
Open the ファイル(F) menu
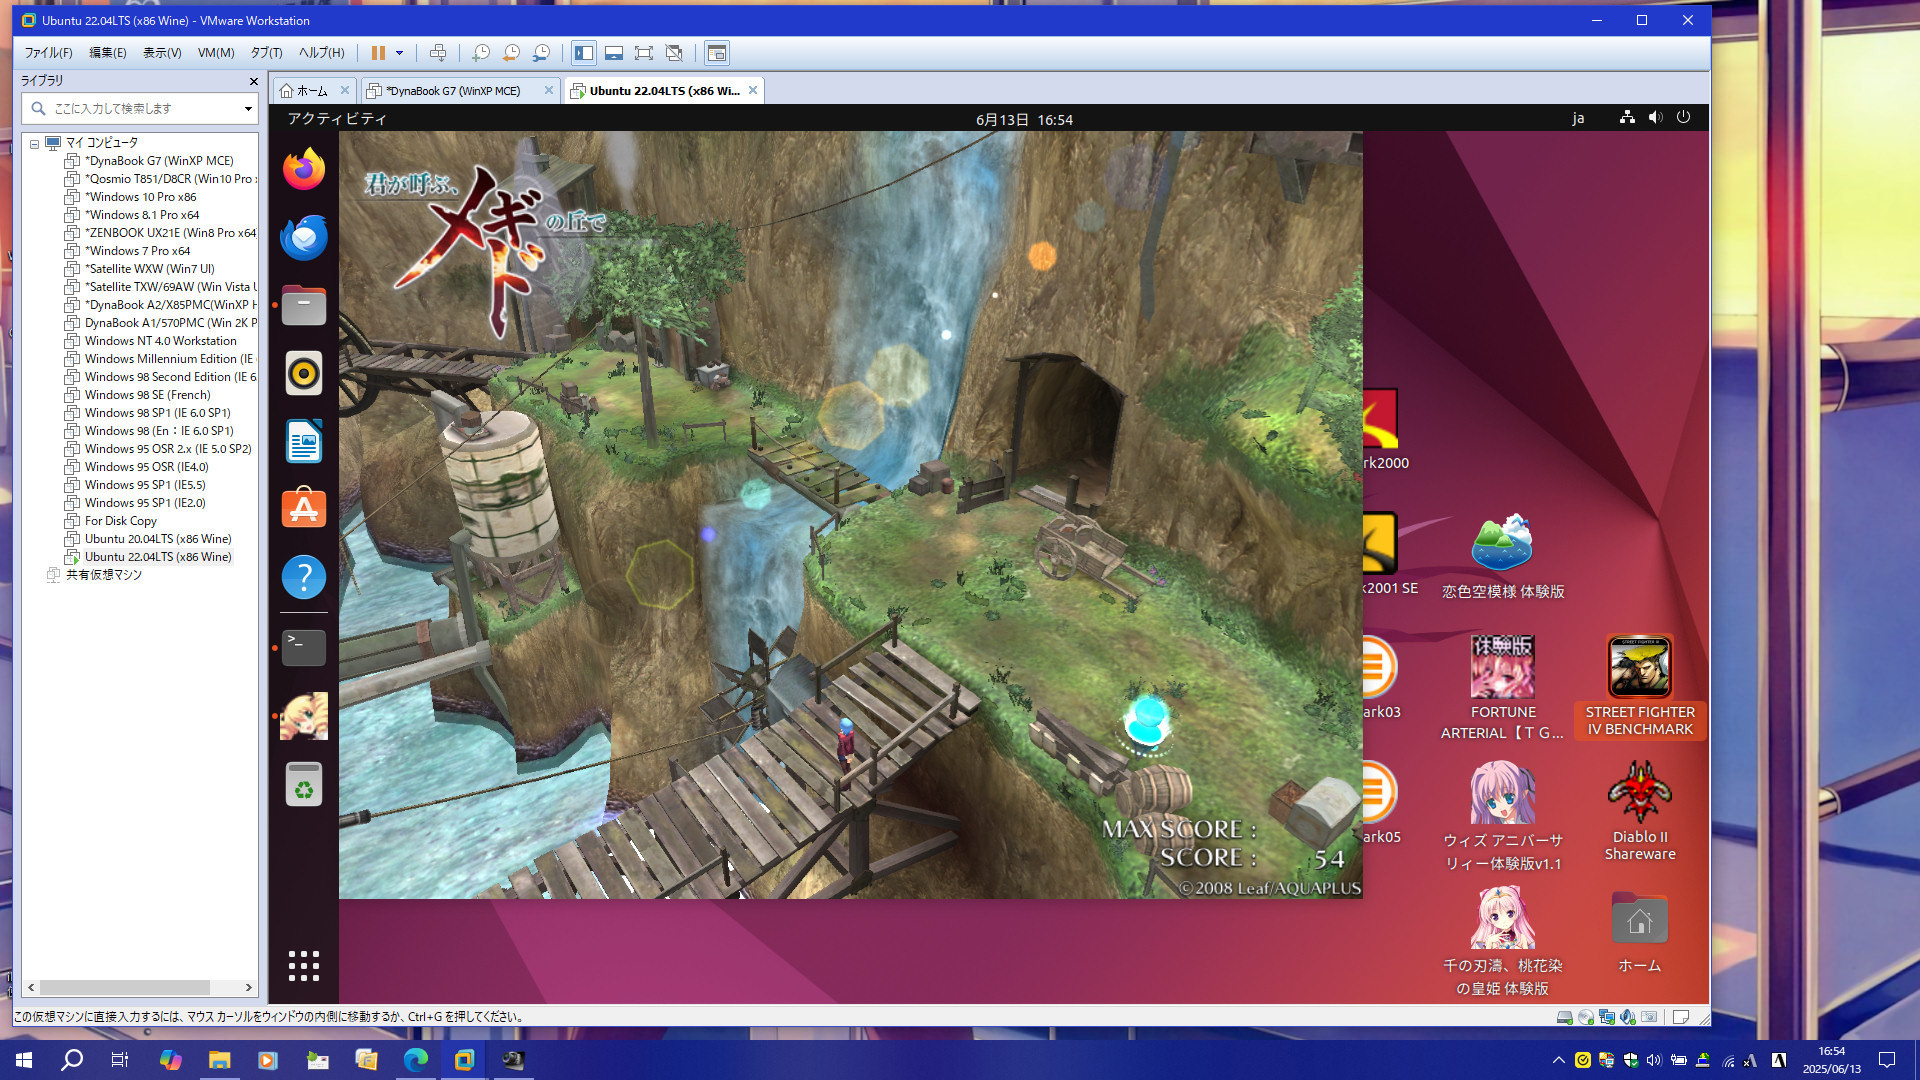[x=48, y=53]
